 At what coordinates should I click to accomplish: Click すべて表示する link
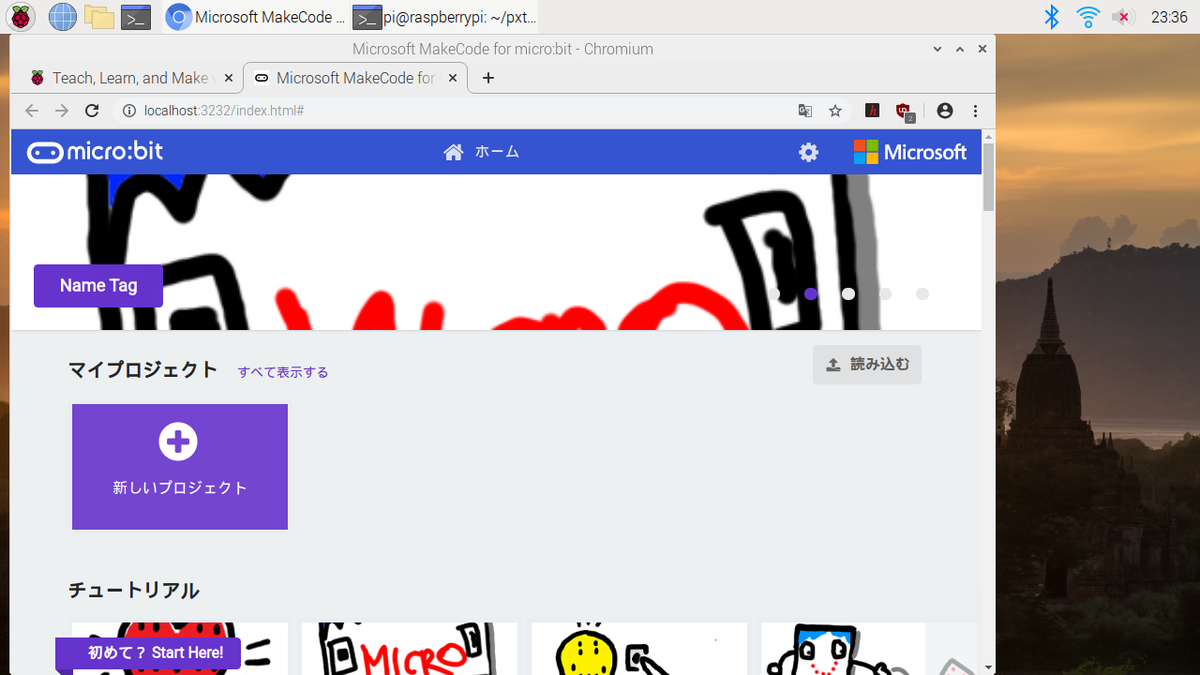click(x=283, y=372)
